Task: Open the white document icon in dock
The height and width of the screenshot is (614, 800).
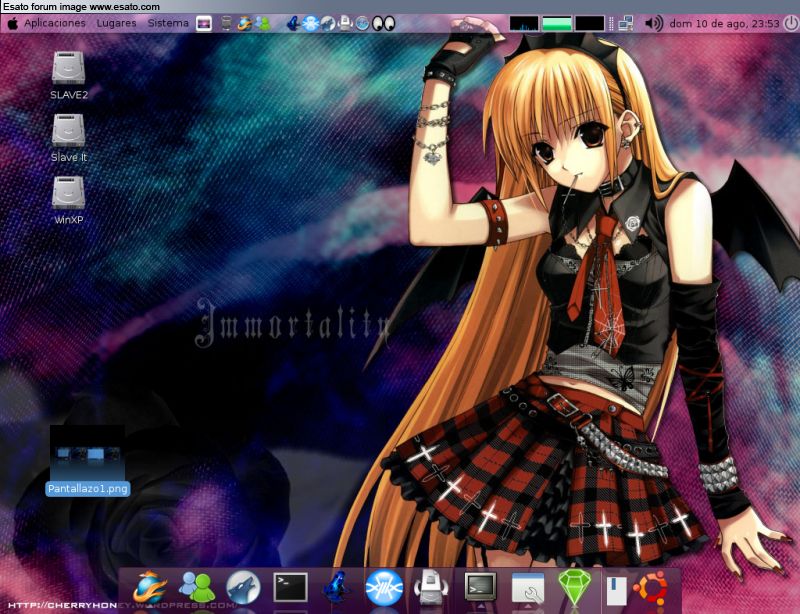Action: (x=616, y=591)
